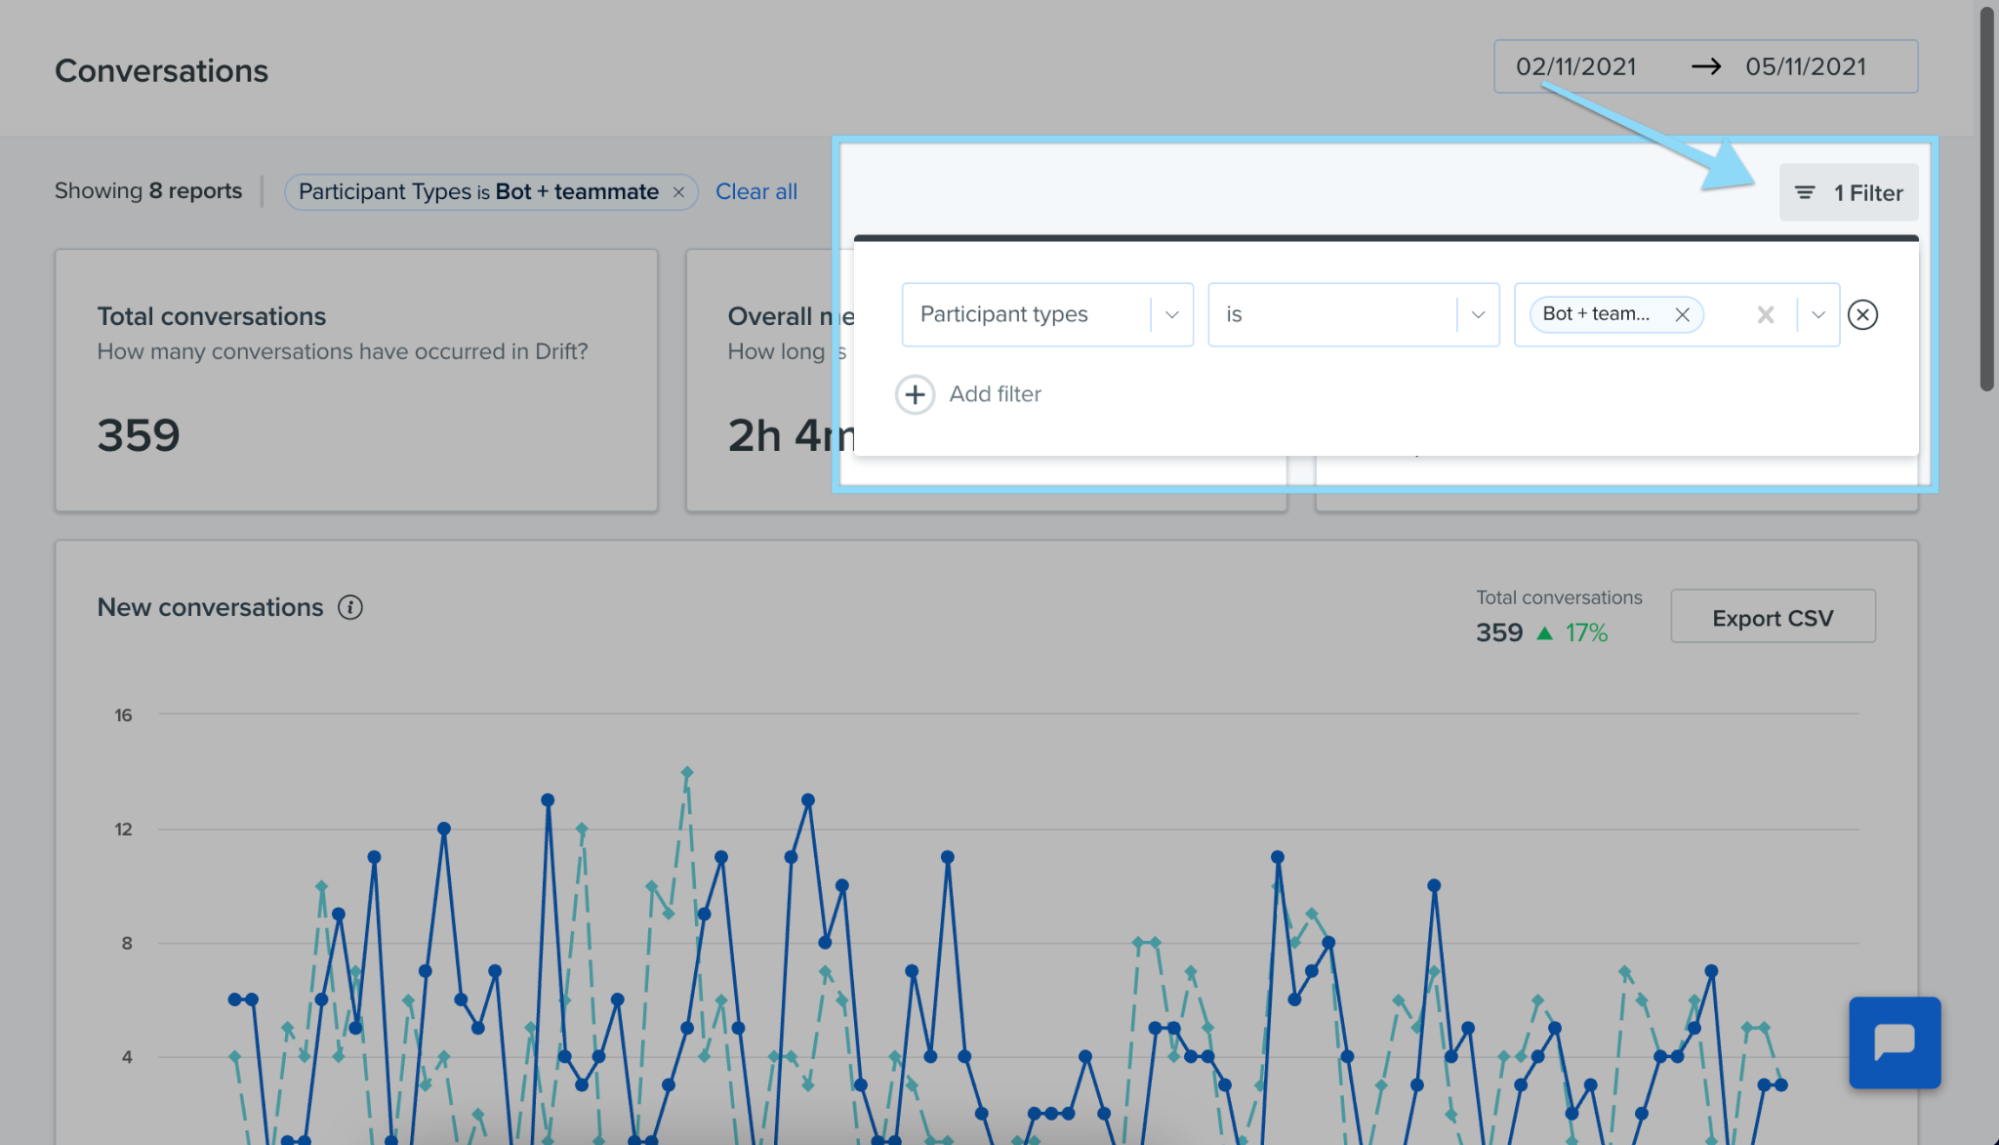Click the Showing 8 reports text
This screenshot has width=1999, height=1145.
pyautogui.click(x=148, y=190)
